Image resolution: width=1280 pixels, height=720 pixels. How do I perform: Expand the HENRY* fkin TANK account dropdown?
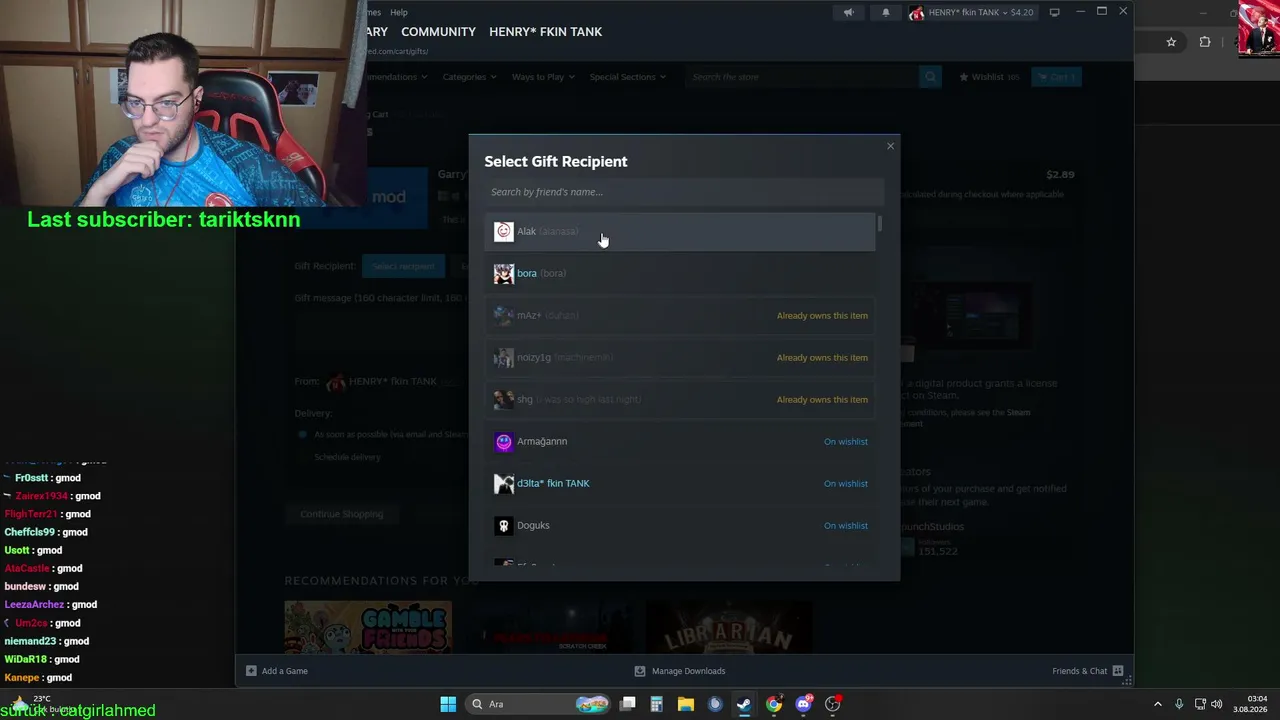click(x=972, y=12)
